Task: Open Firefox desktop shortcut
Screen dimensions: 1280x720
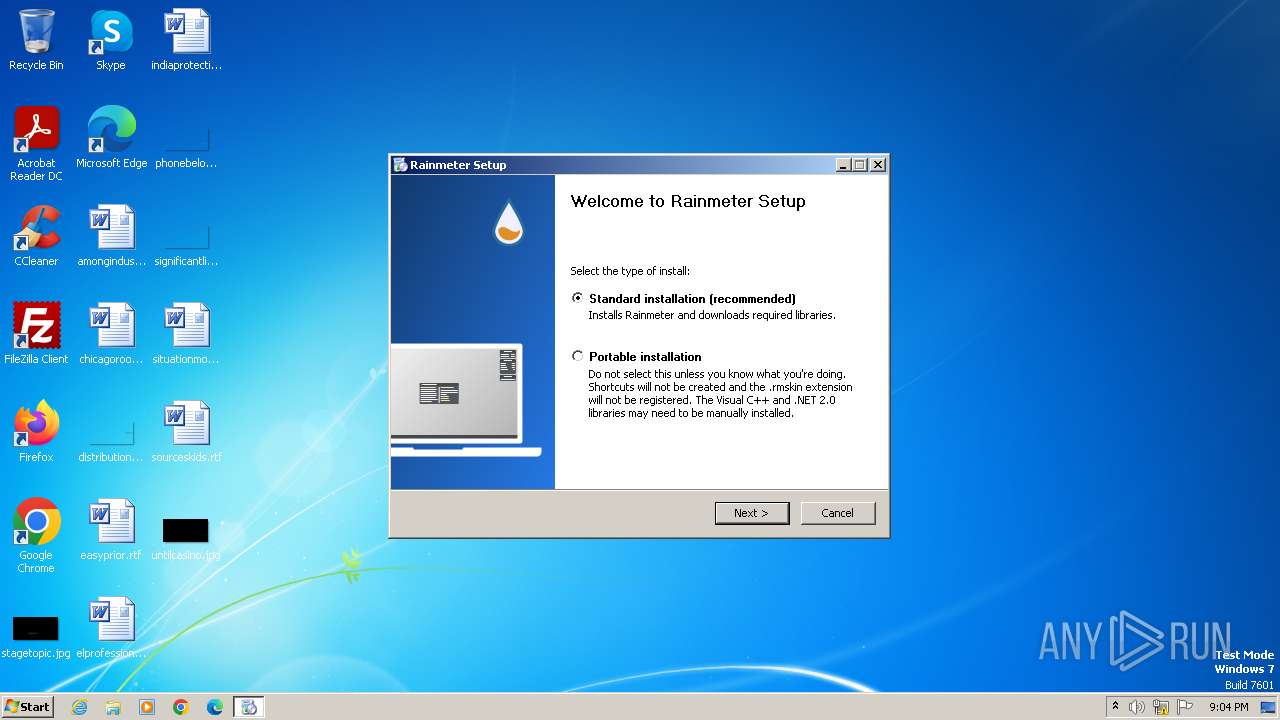Action: pyautogui.click(x=36, y=432)
